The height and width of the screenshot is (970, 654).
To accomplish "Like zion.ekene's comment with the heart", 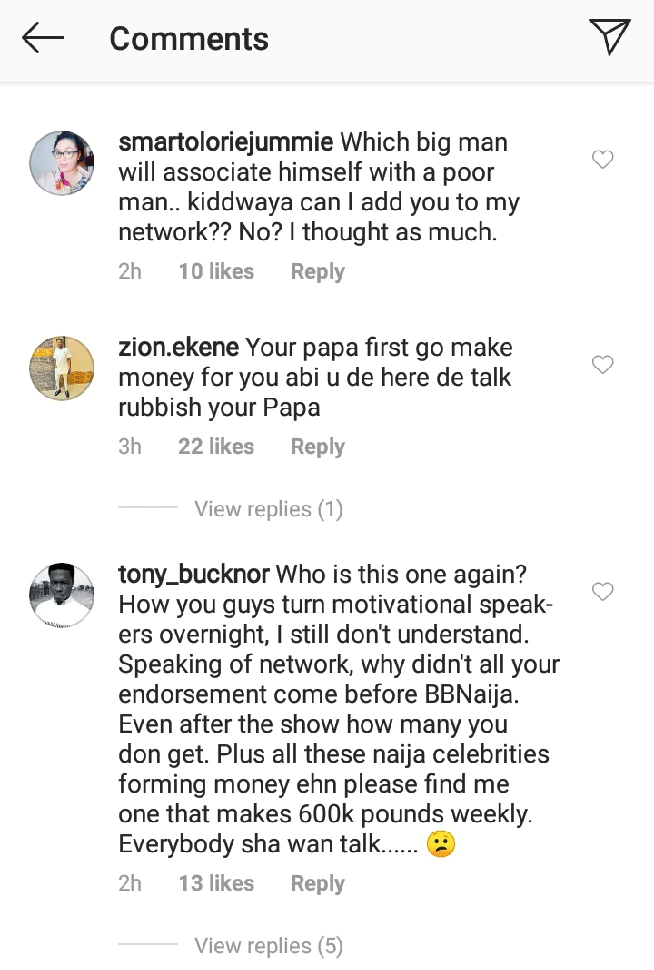I will click(602, 365).
